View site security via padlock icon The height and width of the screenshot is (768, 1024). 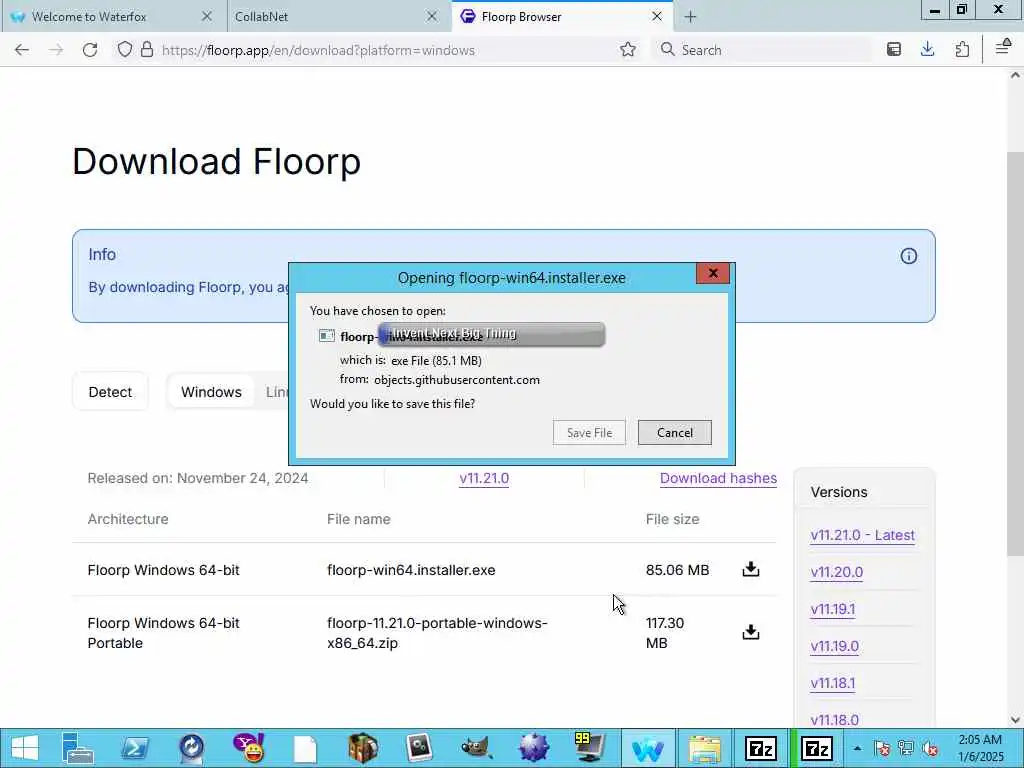click(147, 50)
